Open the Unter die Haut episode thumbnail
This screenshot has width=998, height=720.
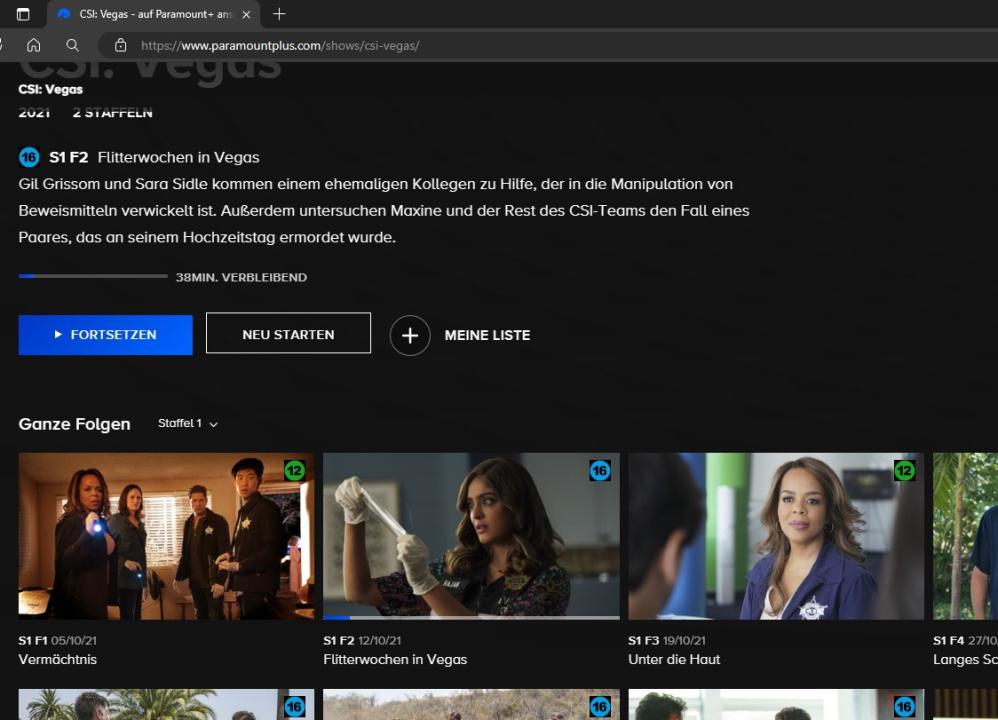pyautogui.click(x=776, y=536)
